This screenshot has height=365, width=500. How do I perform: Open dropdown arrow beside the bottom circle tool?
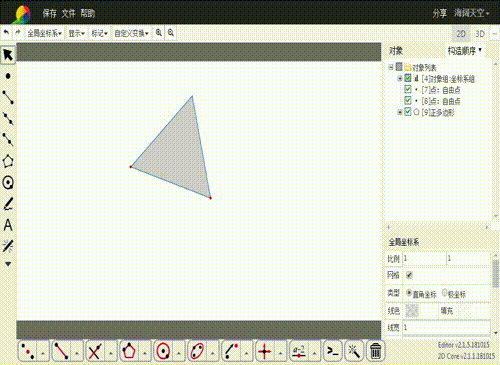point(179,352)
